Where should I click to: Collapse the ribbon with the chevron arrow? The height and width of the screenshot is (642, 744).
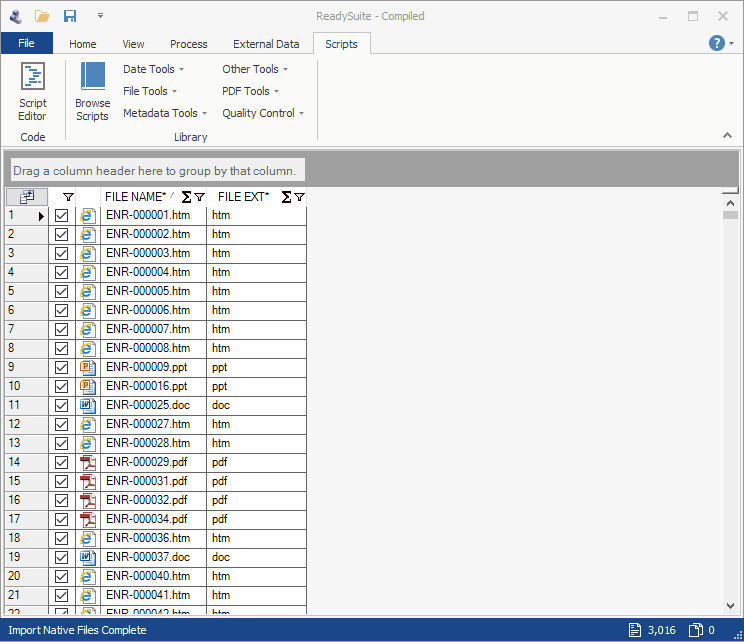[727, 135]
